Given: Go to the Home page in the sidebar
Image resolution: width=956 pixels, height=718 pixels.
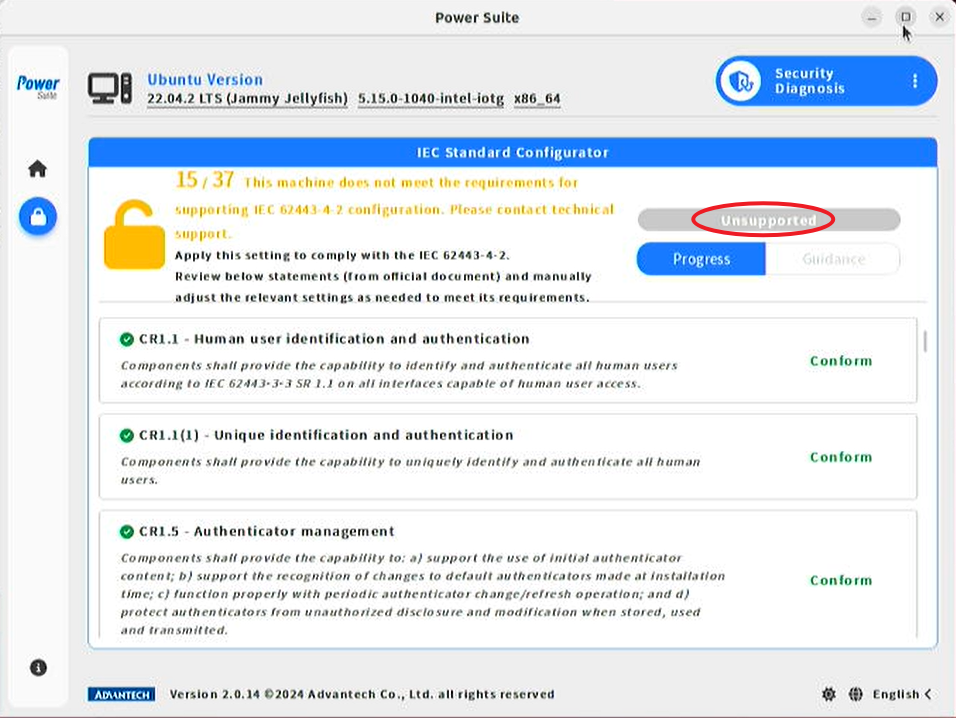Looking at the screenshot, I should [37, 169].
